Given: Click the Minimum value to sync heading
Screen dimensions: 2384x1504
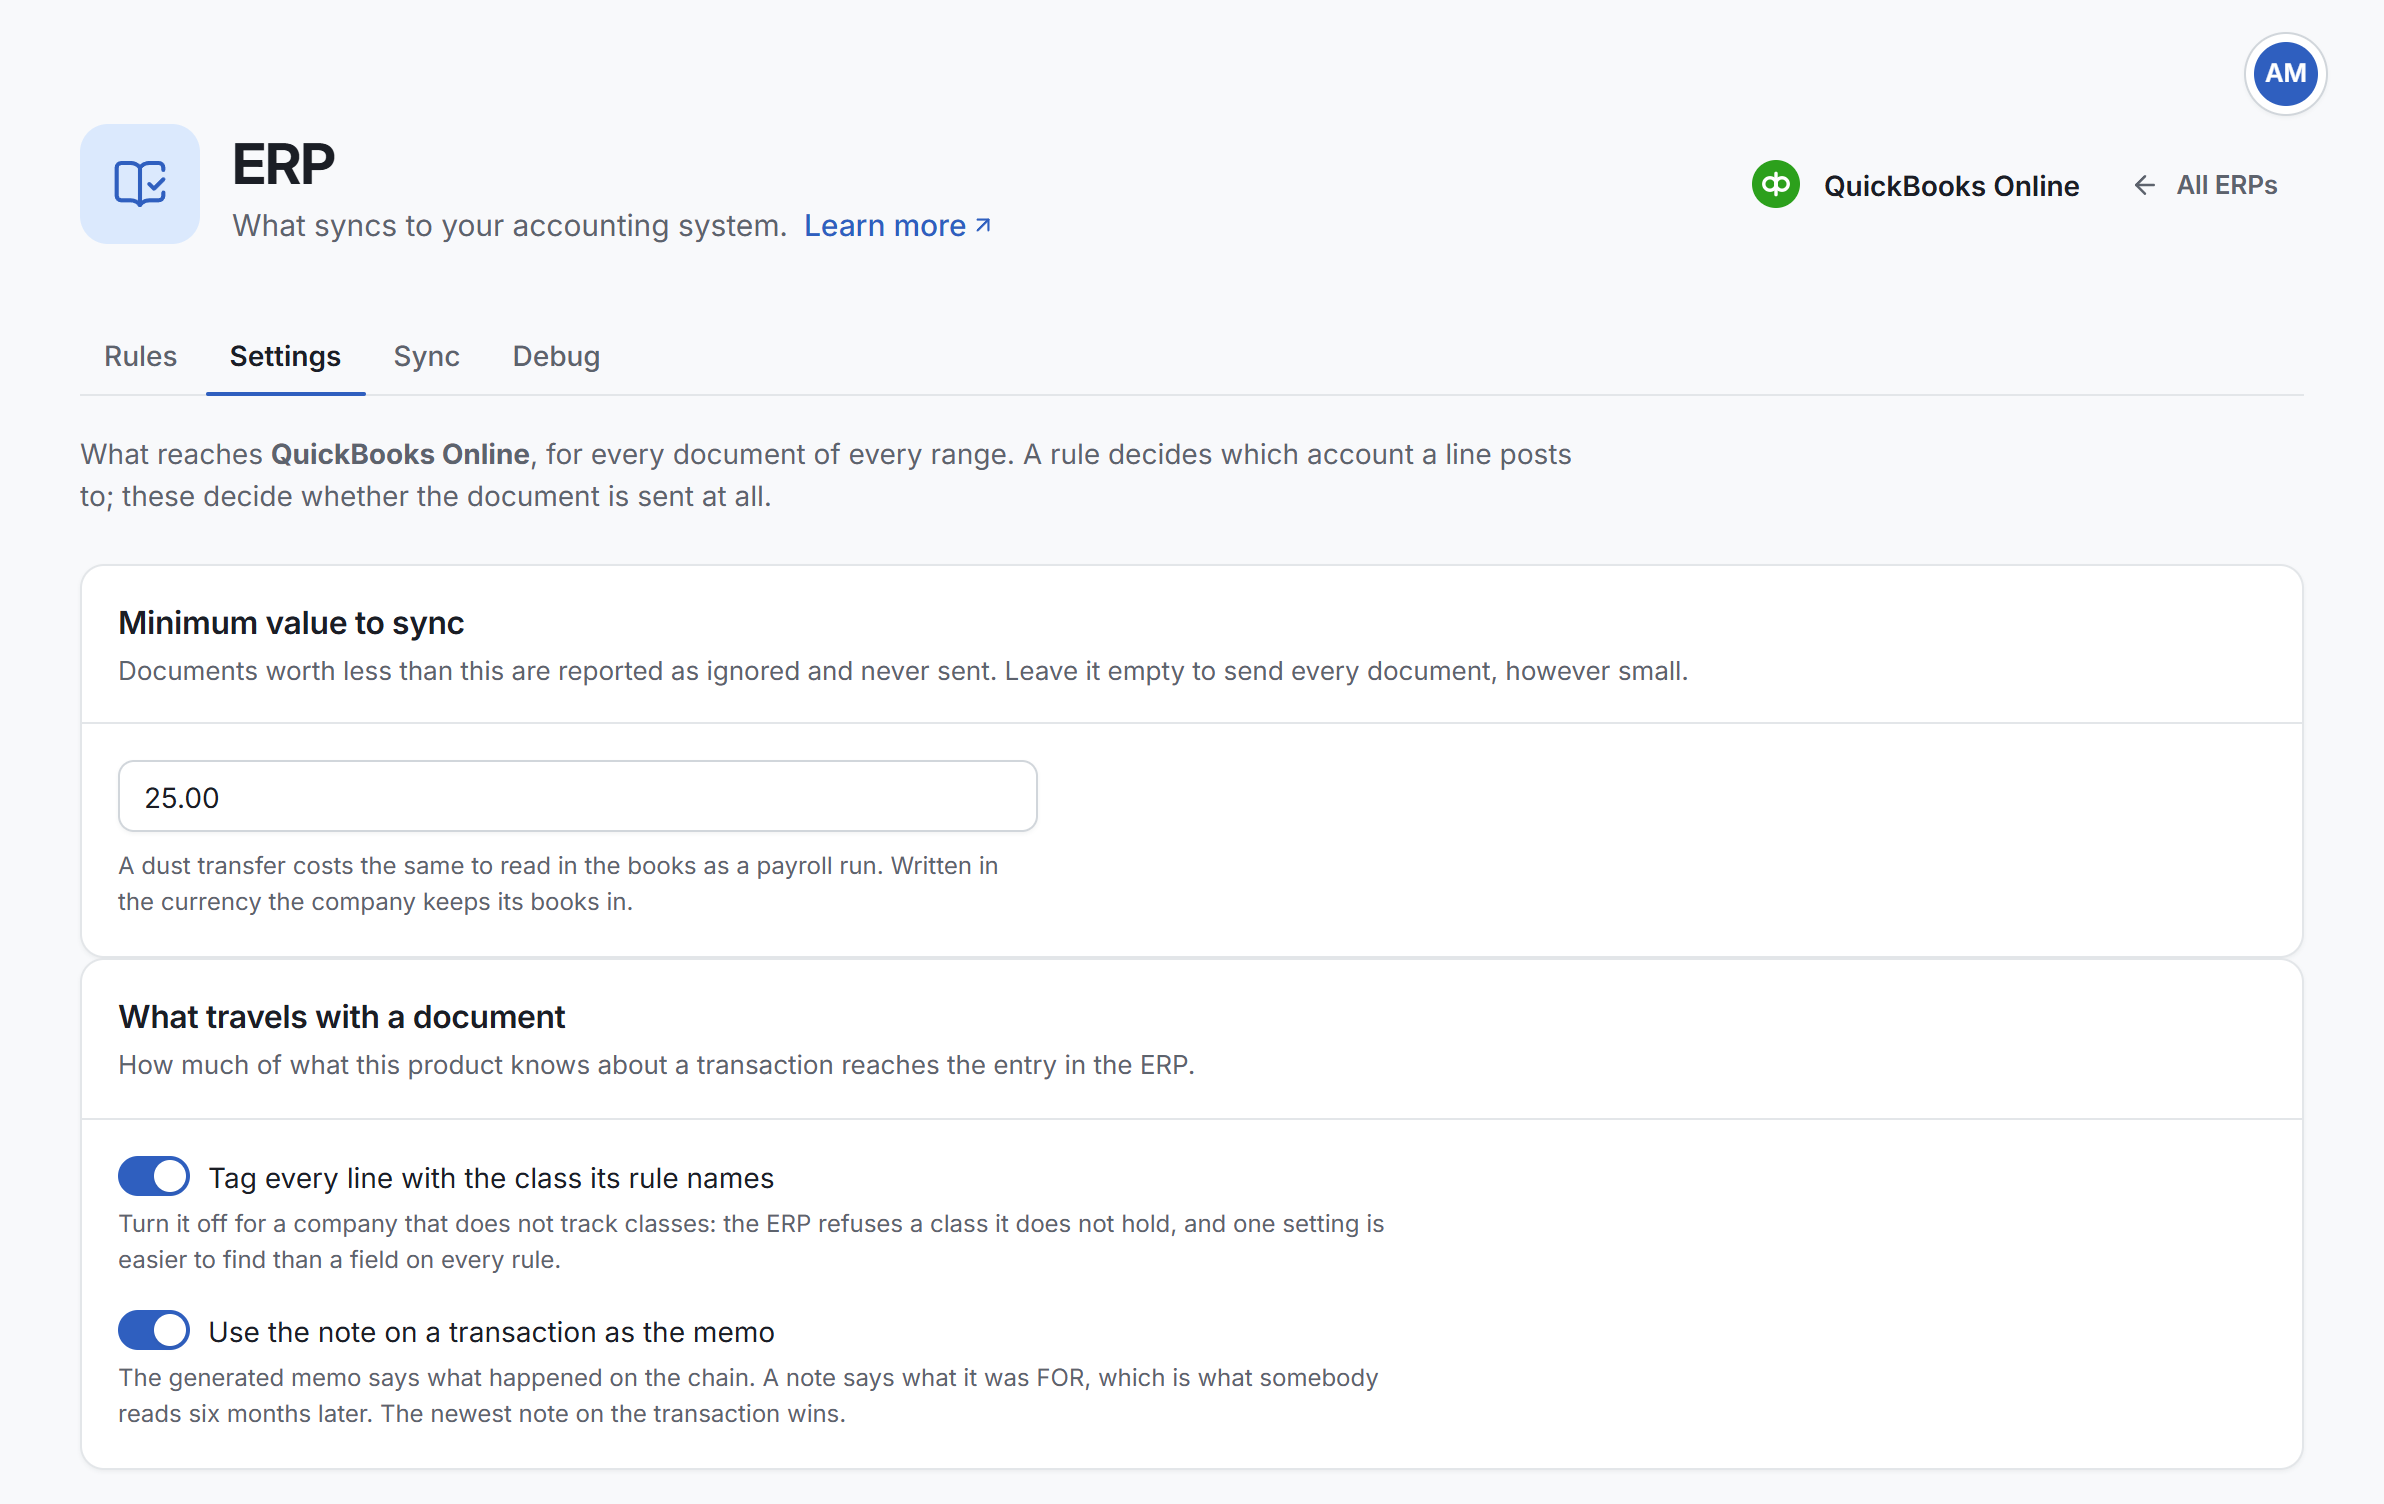Looking at the screenshot, I should (x=291, y=623).
